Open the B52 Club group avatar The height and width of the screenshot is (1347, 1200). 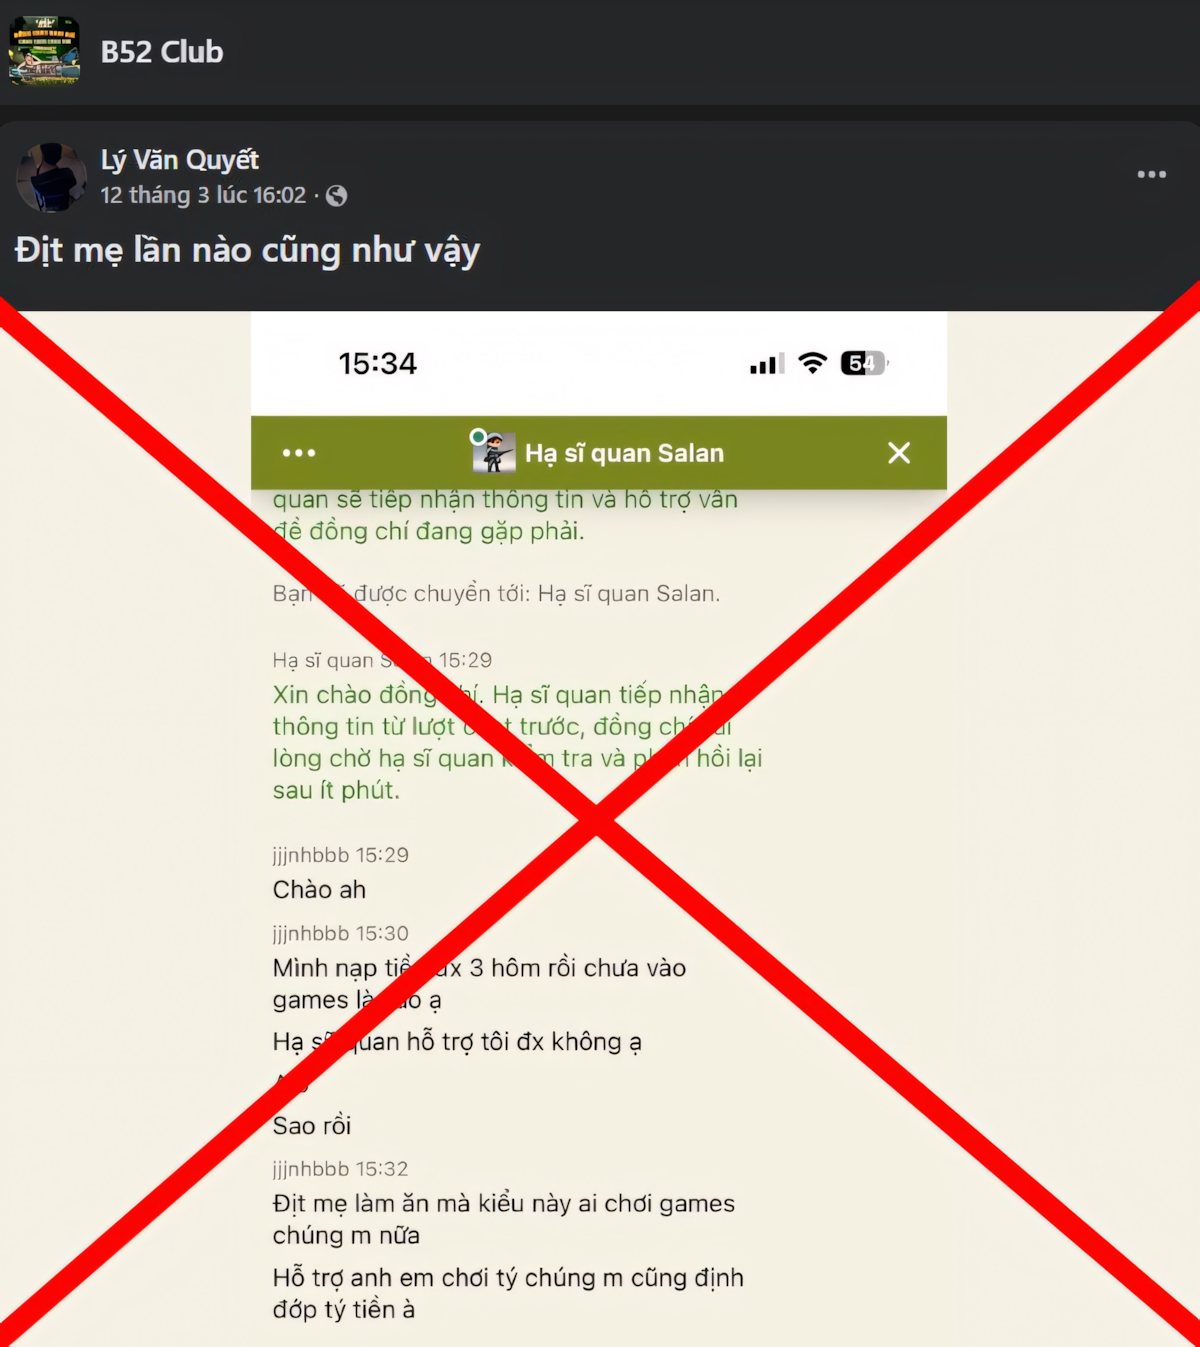pos(44,51)
